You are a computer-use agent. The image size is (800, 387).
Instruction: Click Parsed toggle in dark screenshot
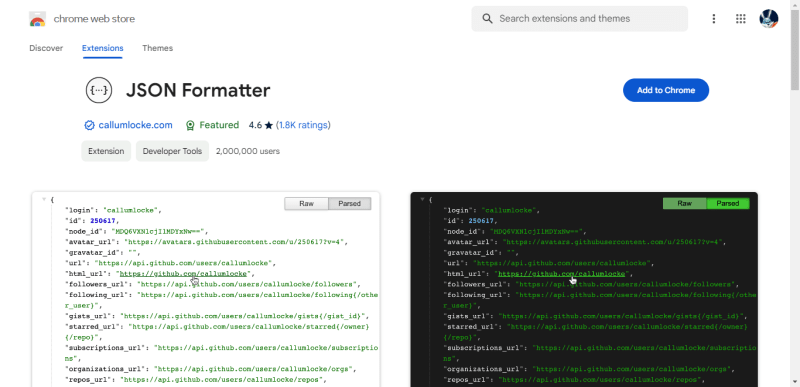tap(728, 203)
